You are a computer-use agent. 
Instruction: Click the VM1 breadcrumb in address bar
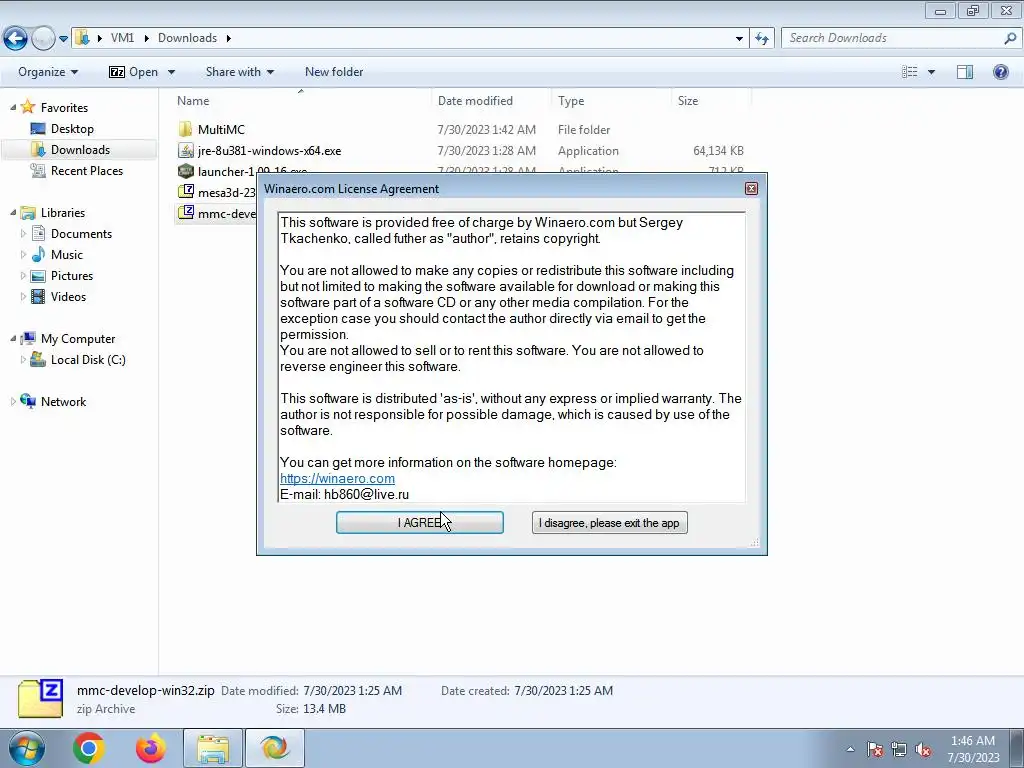coord(122,38)
